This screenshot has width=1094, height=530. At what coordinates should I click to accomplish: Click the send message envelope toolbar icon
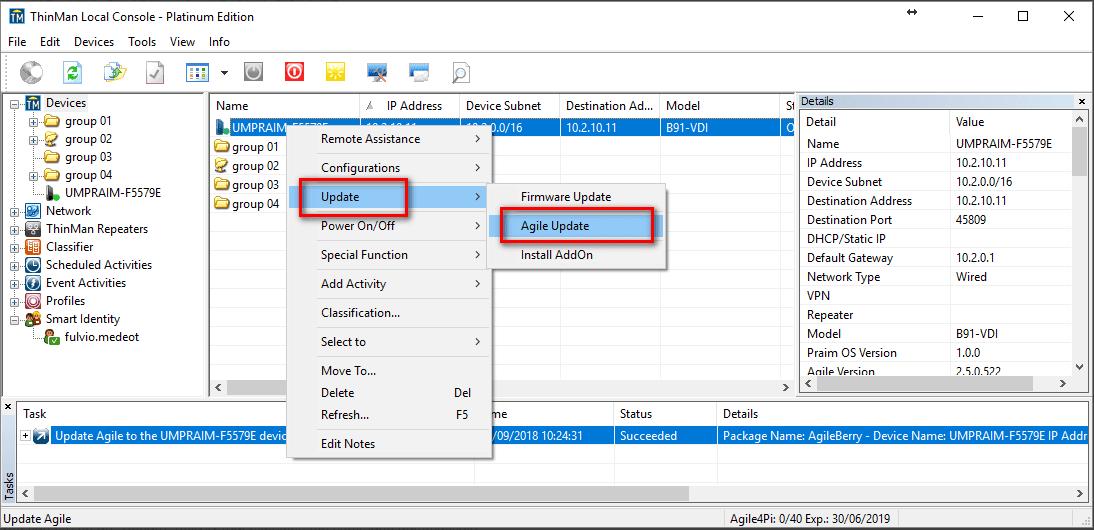point(419,72)
